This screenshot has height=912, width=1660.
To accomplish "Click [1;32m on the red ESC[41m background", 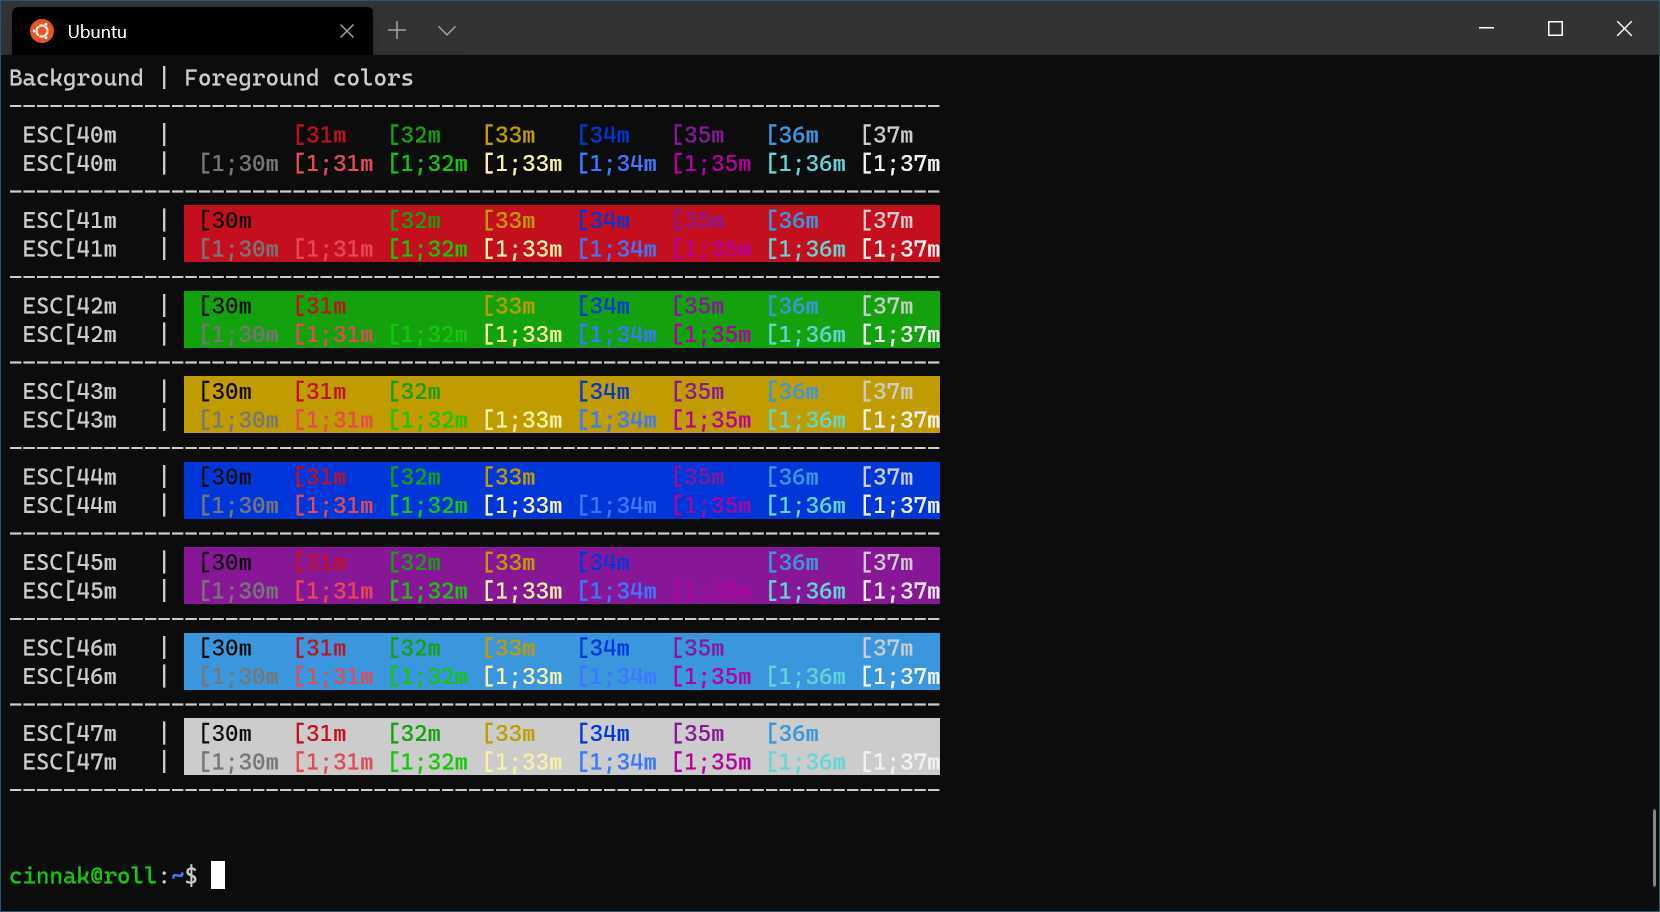I will 428,249.
